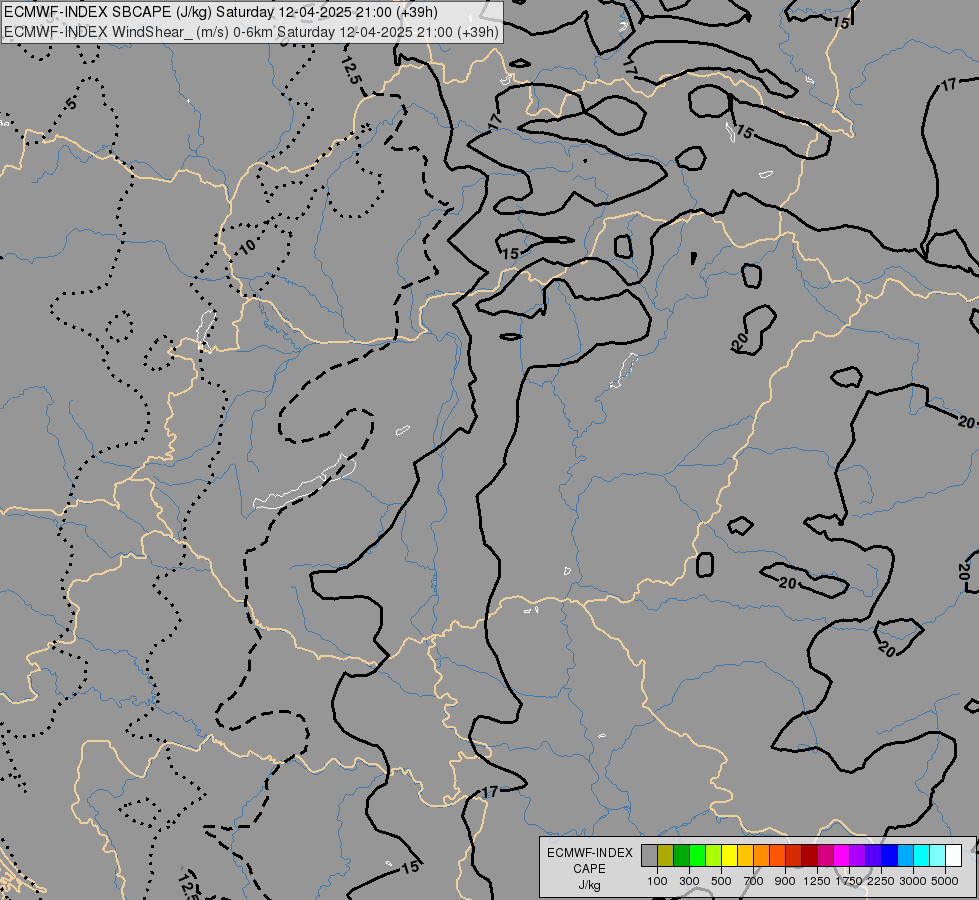The height and width of the screenshot is (900, 979).
Task: Click the dotted contour label 5
Action: (x=72, y=104)
